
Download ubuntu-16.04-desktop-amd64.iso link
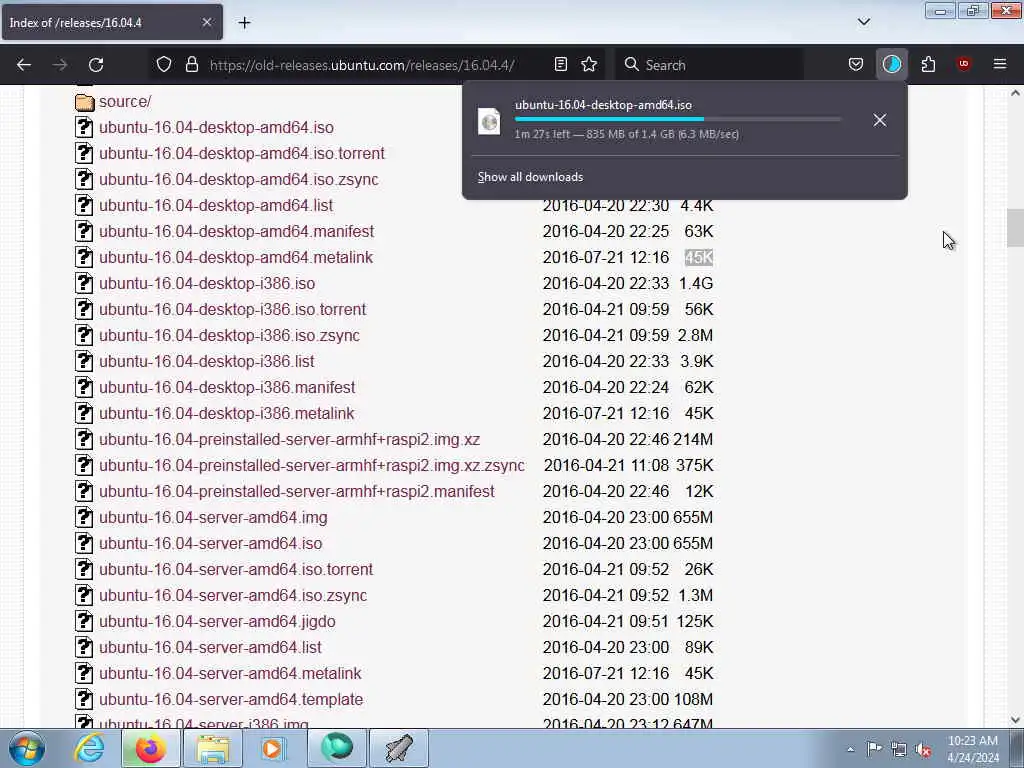(216, 127)
